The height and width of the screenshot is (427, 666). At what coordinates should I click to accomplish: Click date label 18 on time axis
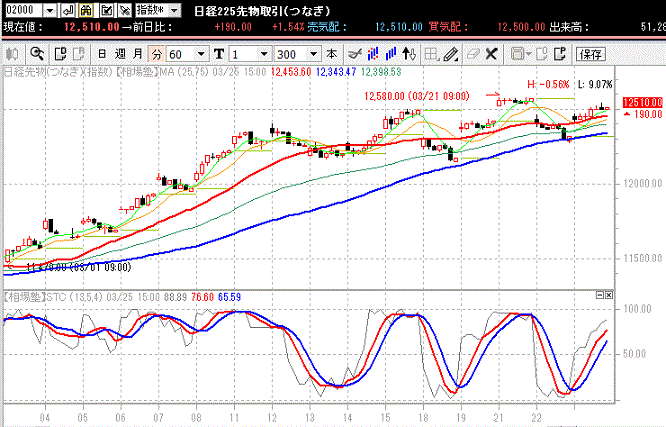(x=423, y=418)
